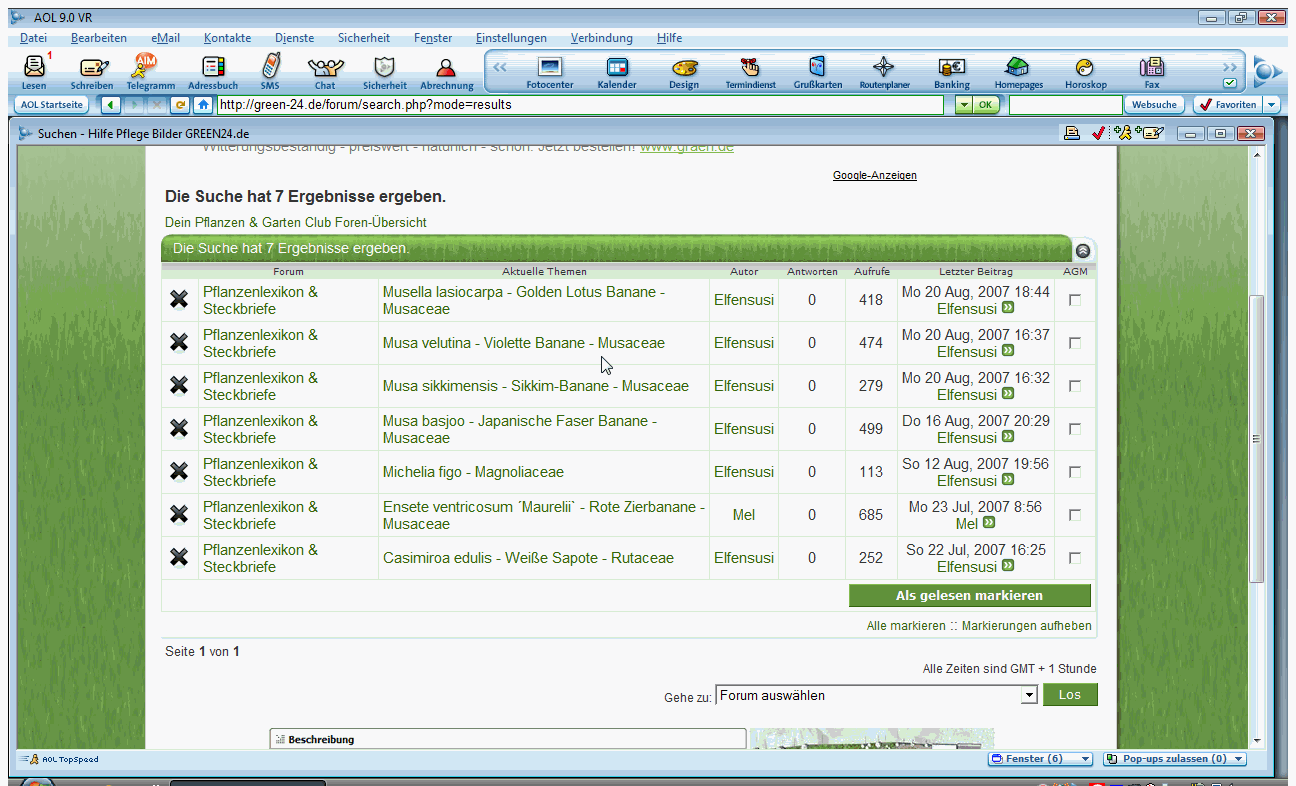Tick the checkbox for Musella lasiocarpa row
Image resolution: width=1296 pixels, height=786 pixels.
1075,300
